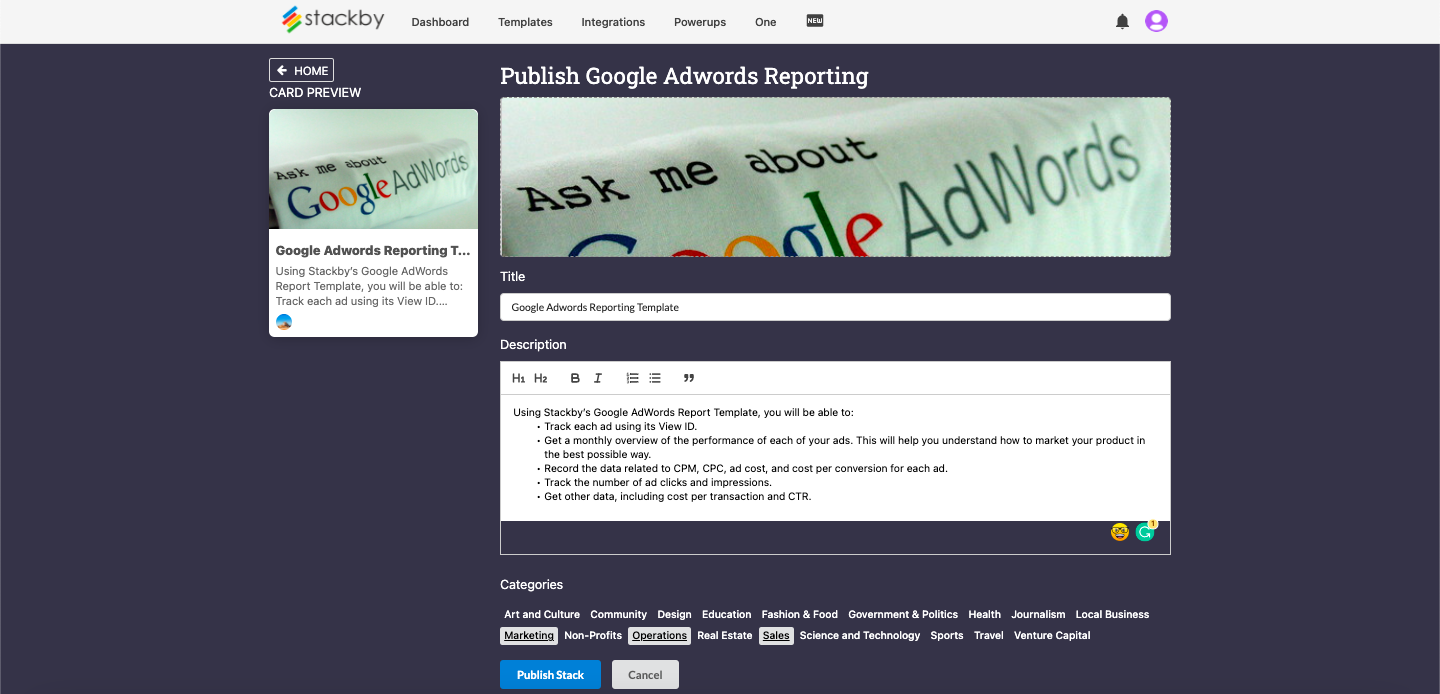Select the Local Business category

pyautogui.click(x=1112, y=615)
